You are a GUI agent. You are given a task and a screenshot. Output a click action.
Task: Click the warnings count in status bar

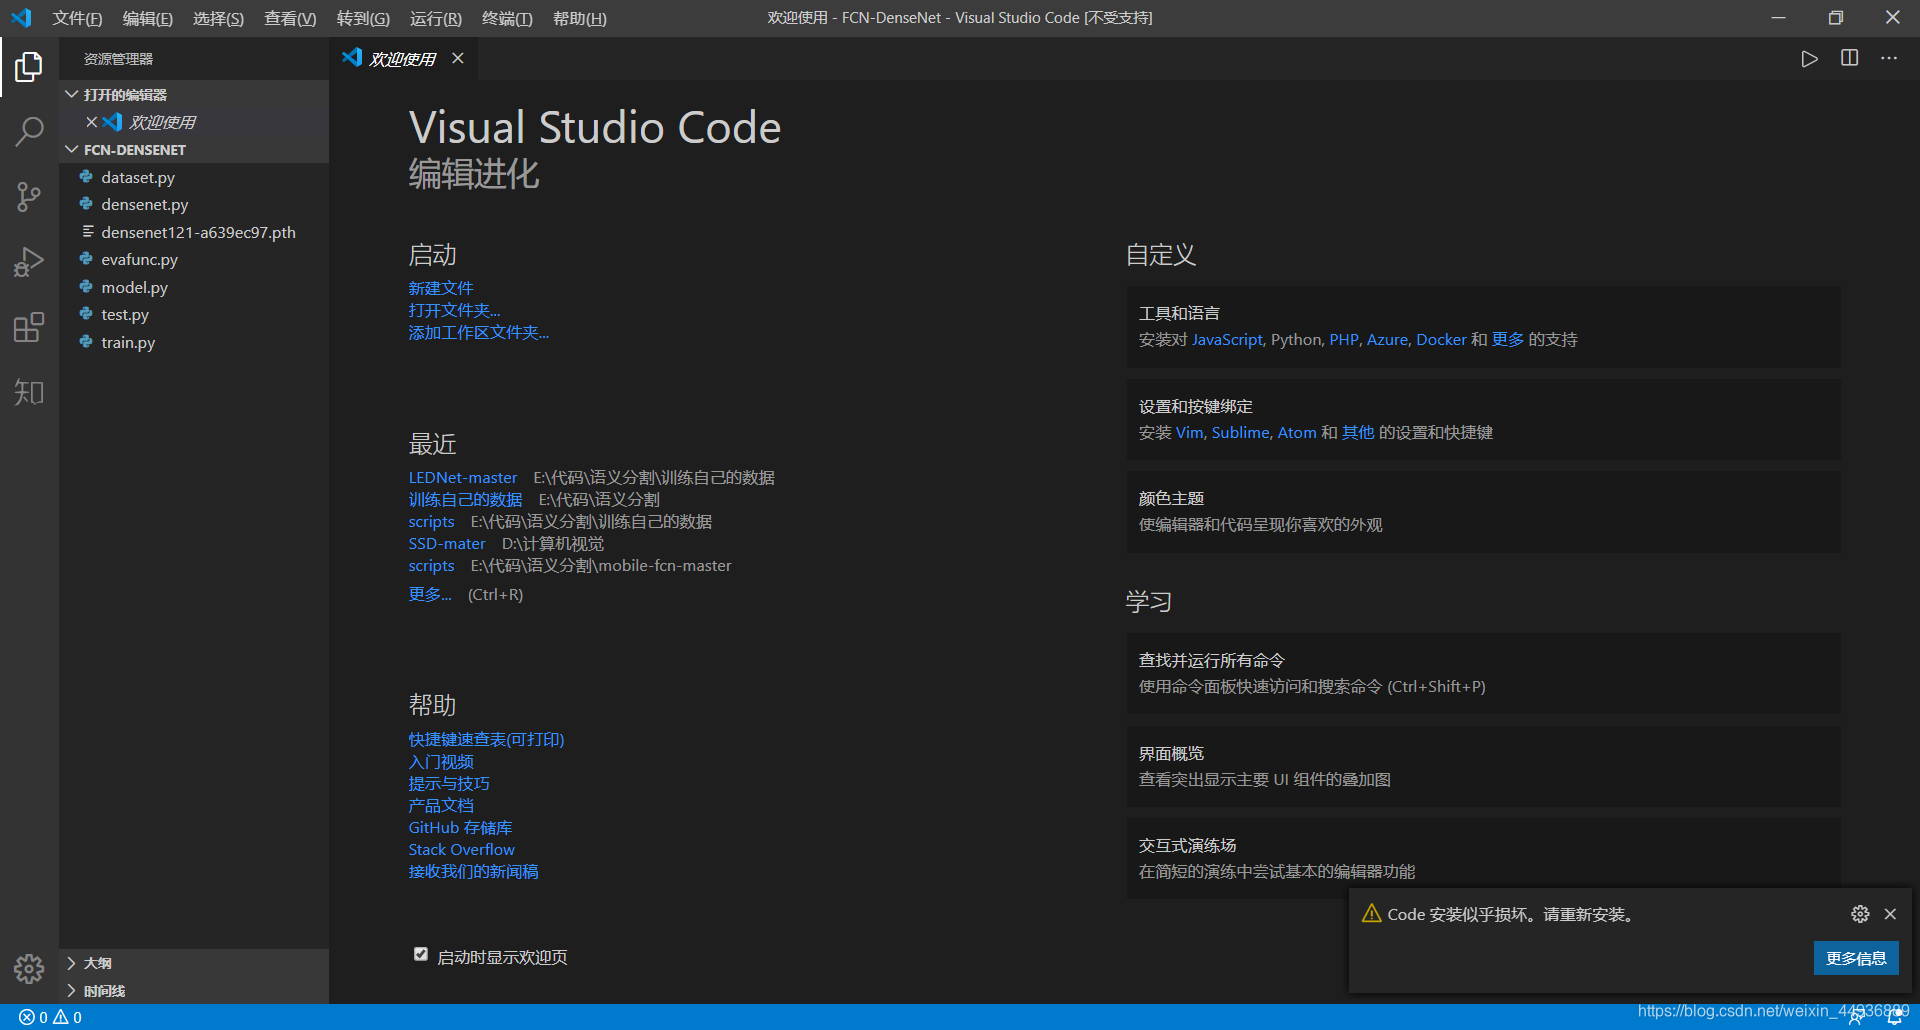click(68, 1017)
